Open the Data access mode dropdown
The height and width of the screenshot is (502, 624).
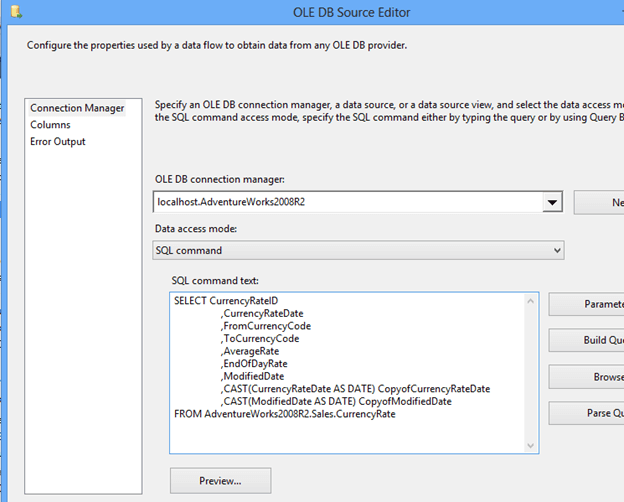click(x=358, y=250)
